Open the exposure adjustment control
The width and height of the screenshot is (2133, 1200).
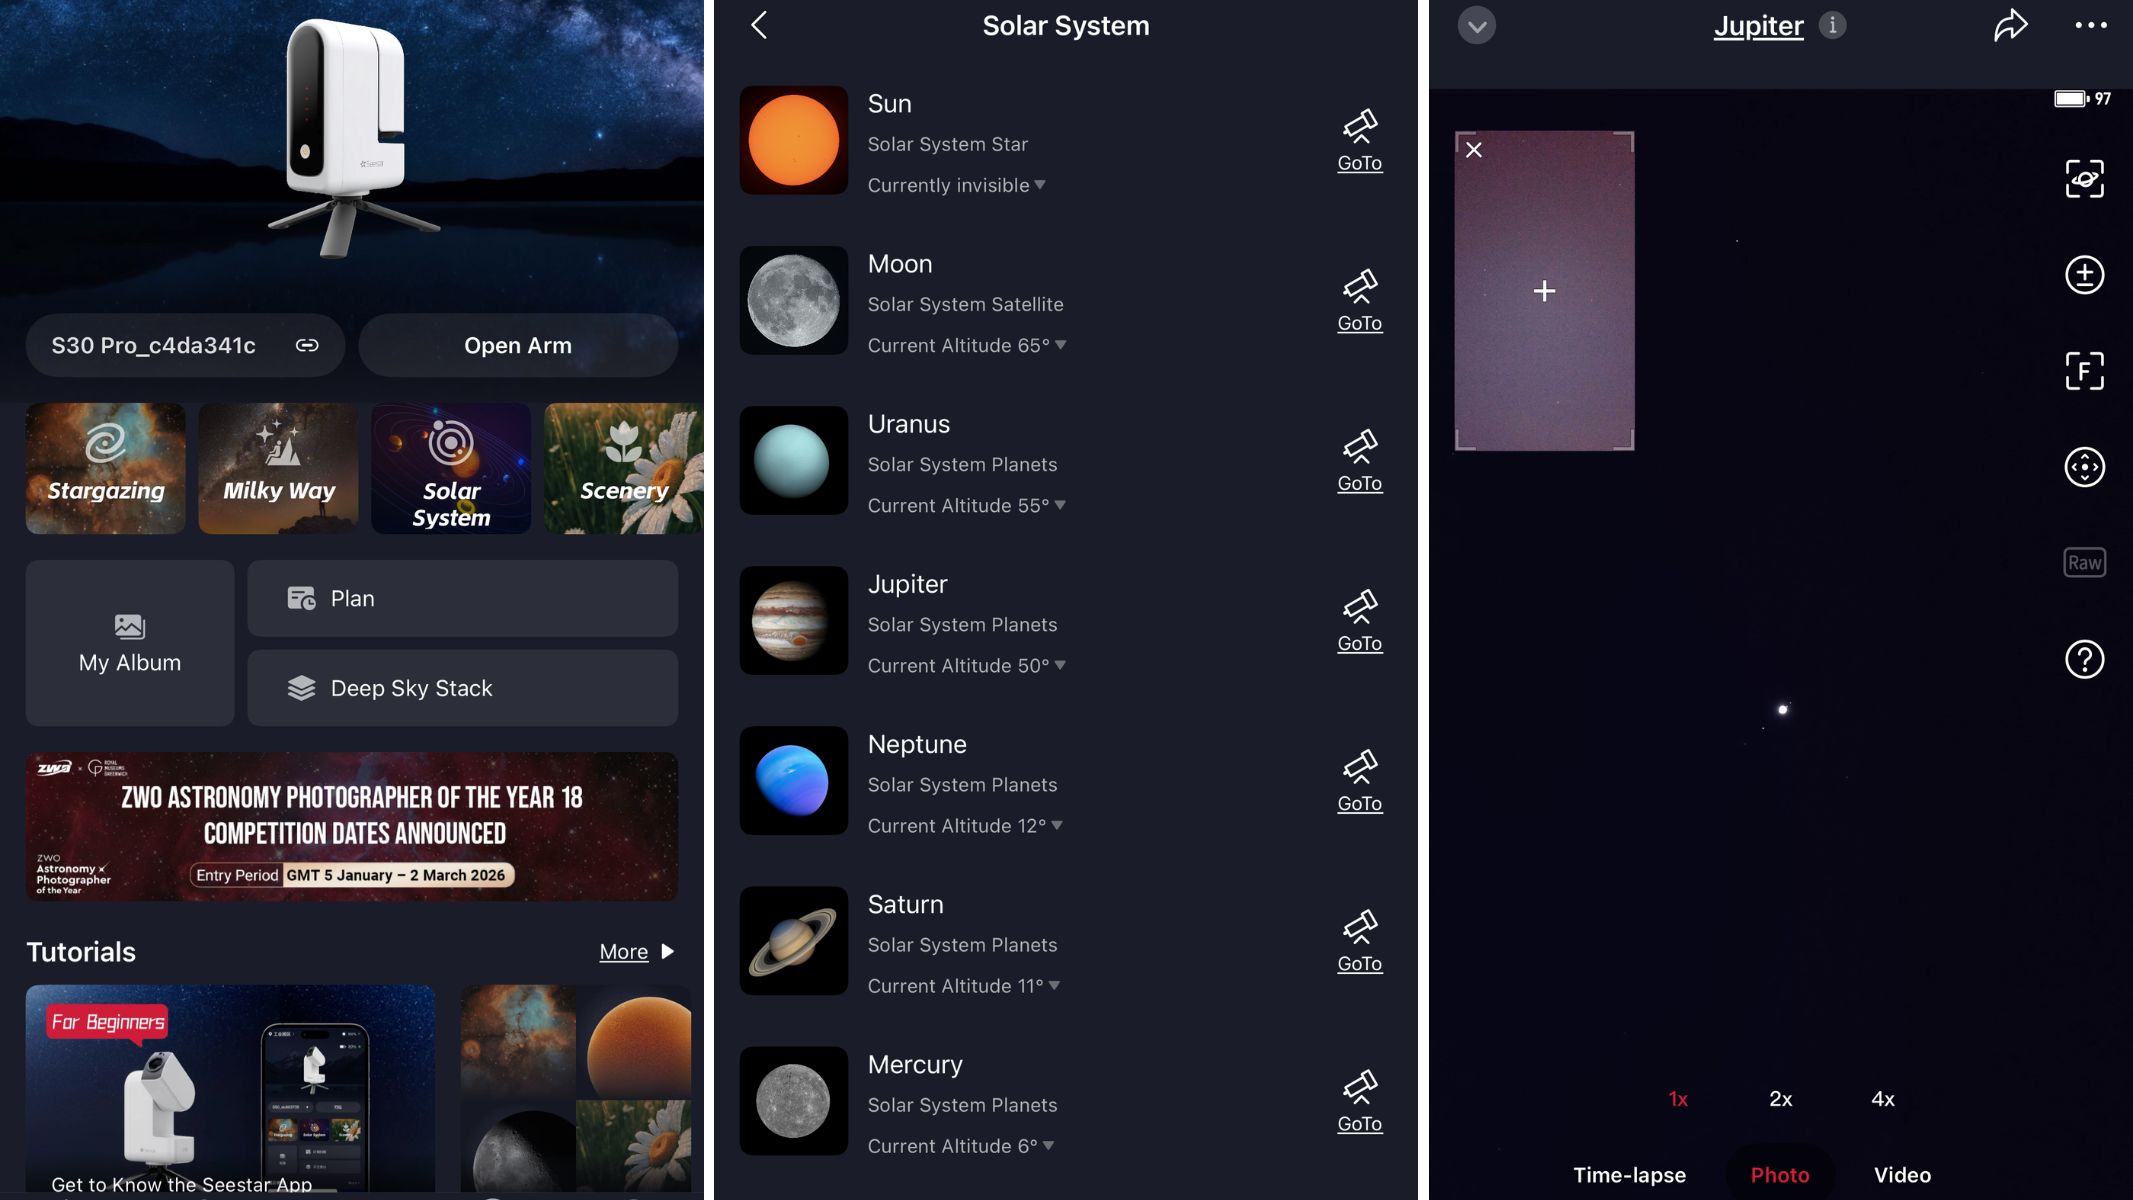pyautogui.click(x=2084, y=275)
